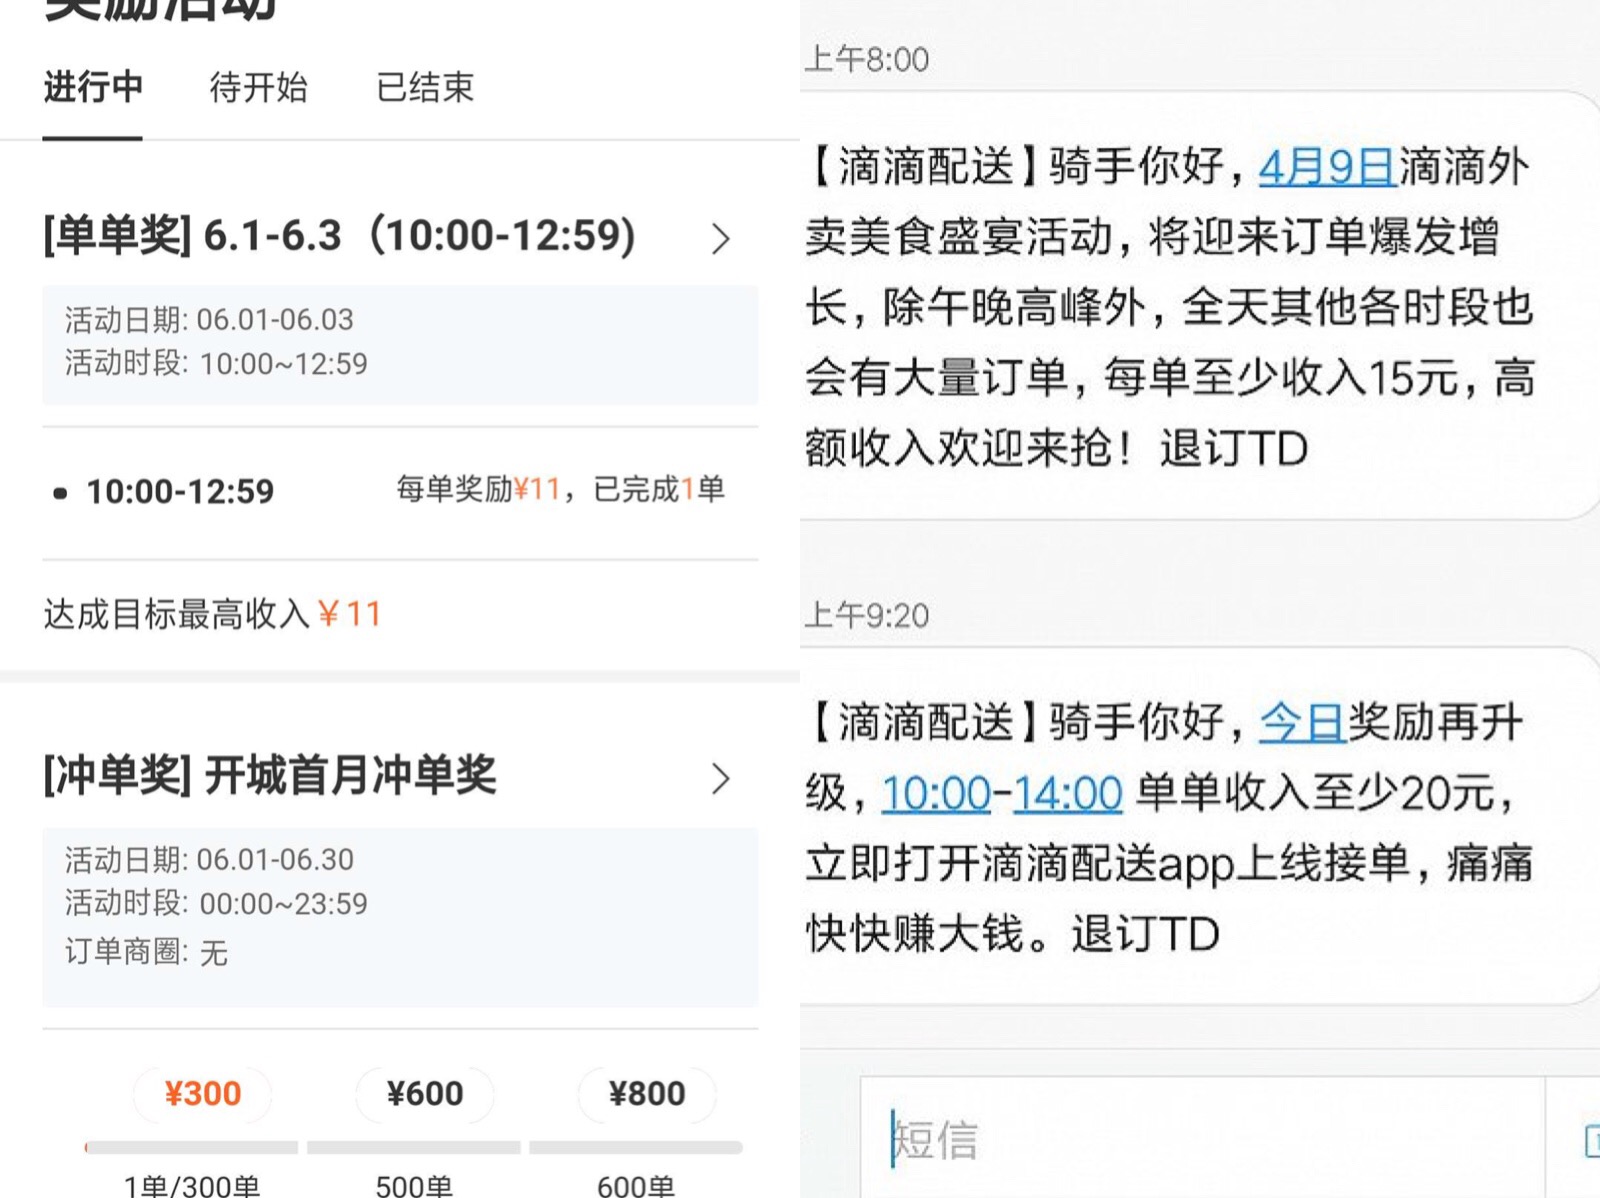Click the 4月9日 date link
This screenshot has height=1198, width=1600.
point(1326,167)
